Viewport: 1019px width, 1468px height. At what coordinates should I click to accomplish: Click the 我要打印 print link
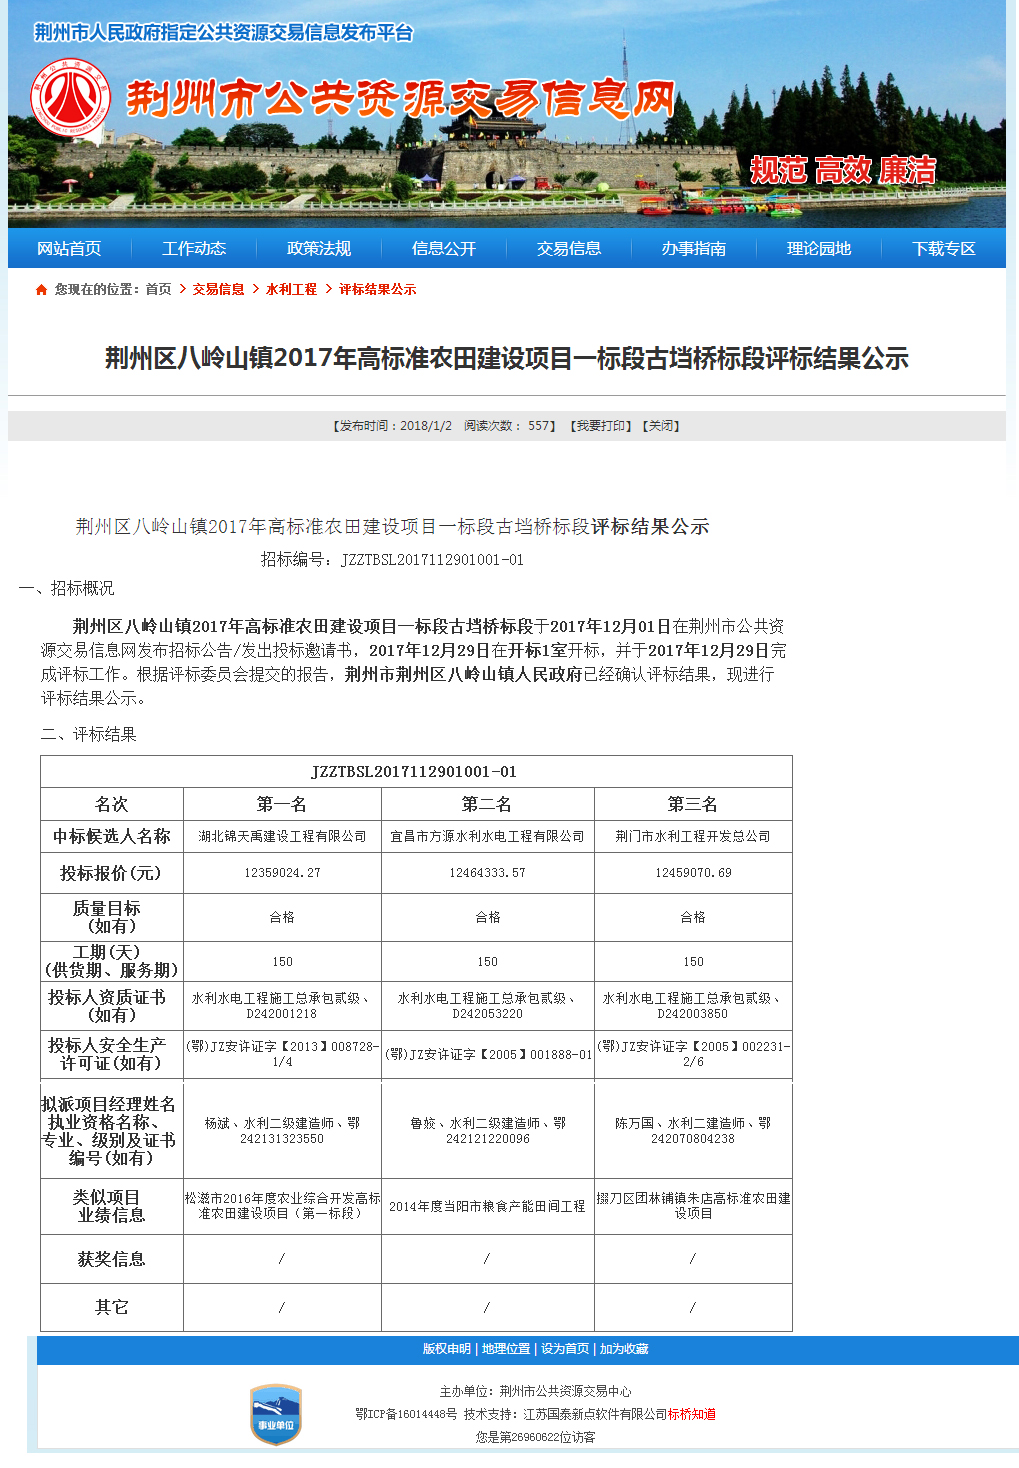(x=601, y=426)
